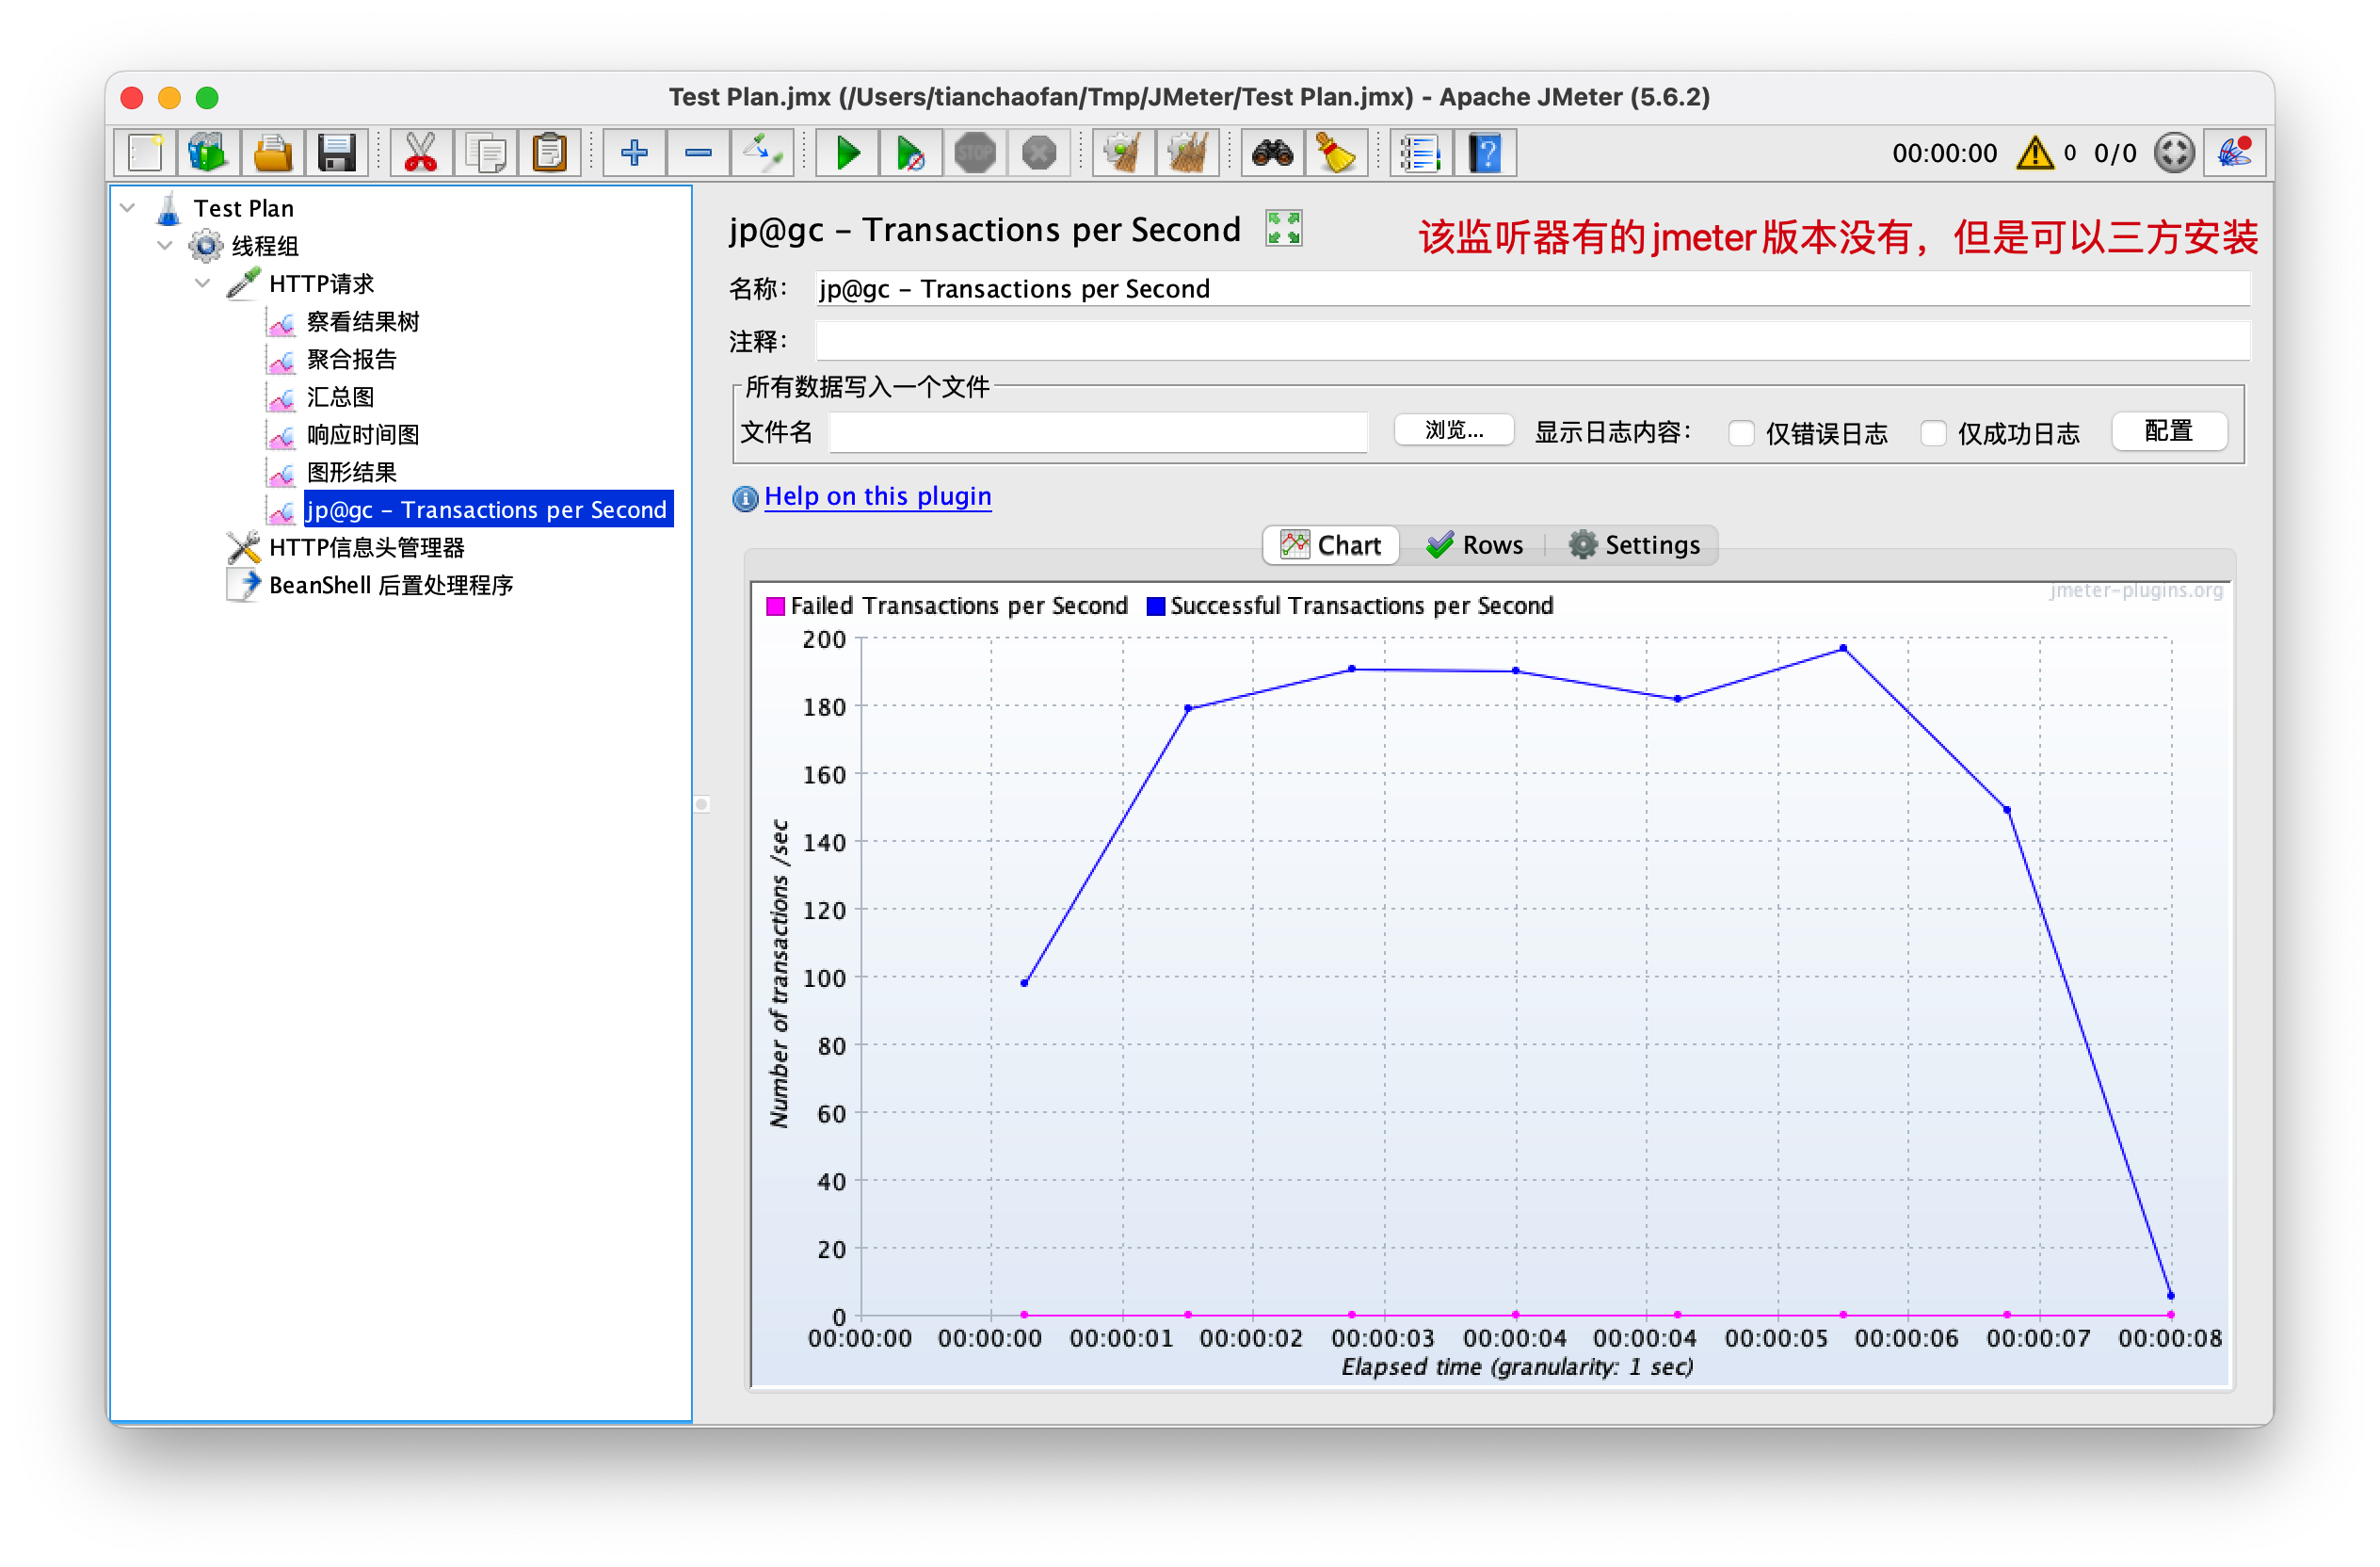
Task: Click the 注释 comment input field
Action: click(1532, 341)
